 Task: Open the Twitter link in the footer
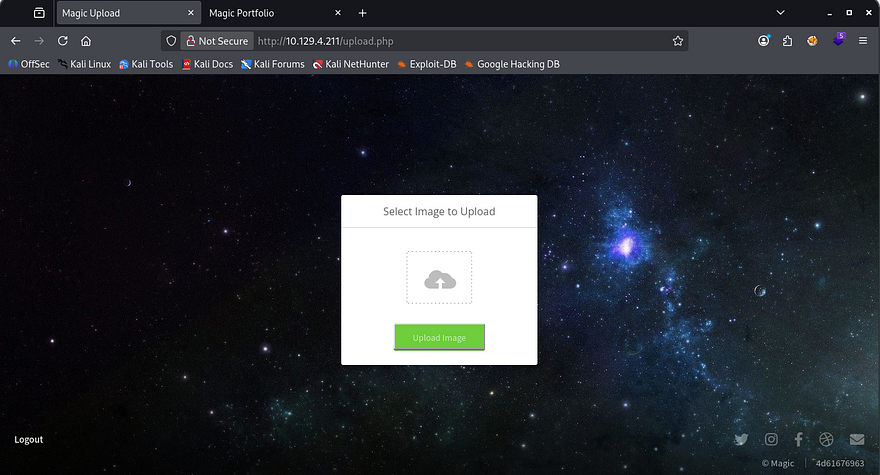pos(741,439)
